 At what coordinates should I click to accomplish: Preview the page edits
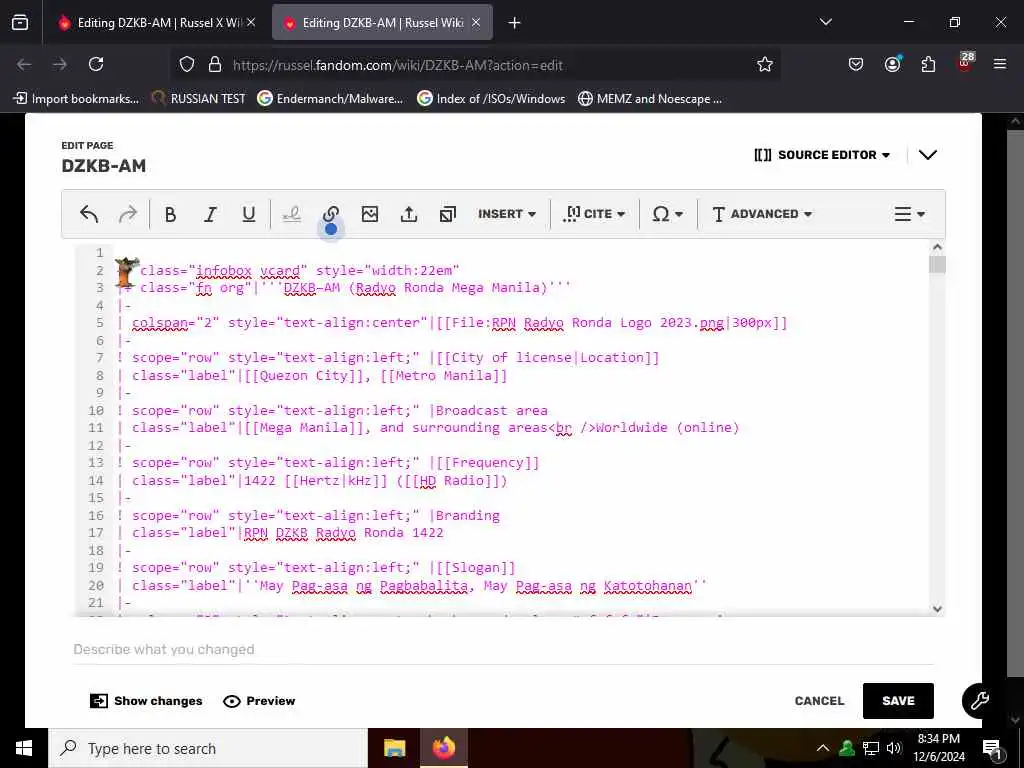[259, 701]
